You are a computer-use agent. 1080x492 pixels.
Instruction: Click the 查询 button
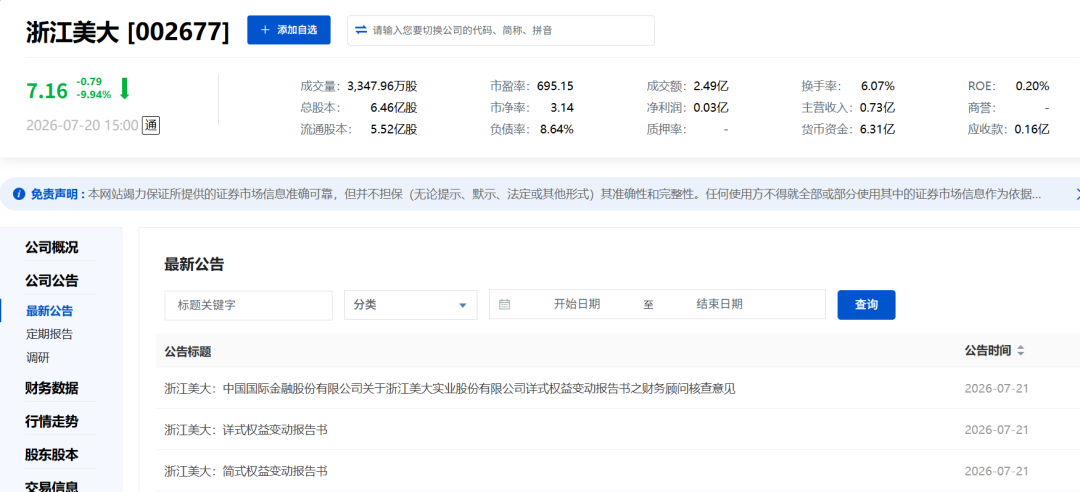point(866,305)
